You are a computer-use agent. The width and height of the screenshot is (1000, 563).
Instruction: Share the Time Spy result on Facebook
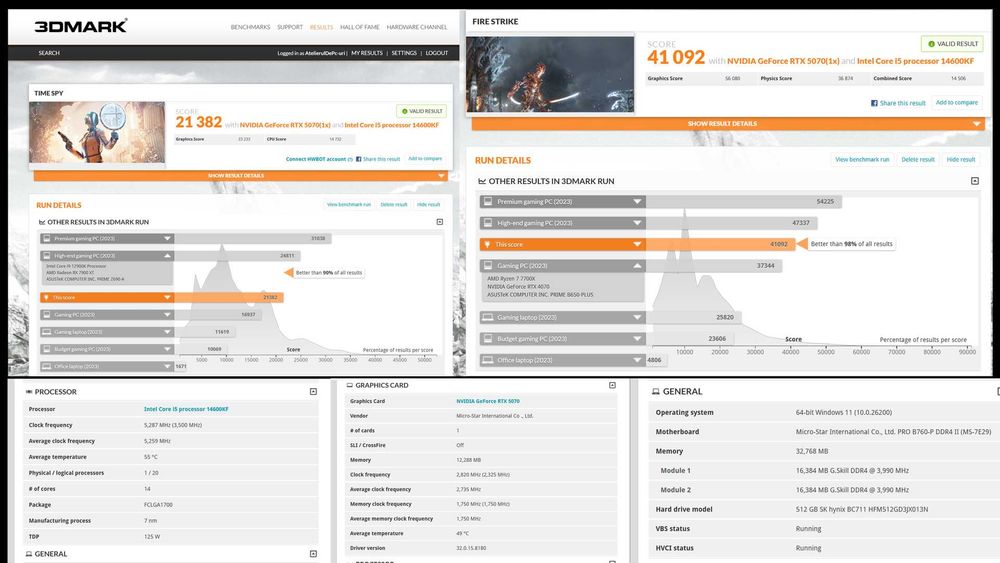[x=378, y=159]
